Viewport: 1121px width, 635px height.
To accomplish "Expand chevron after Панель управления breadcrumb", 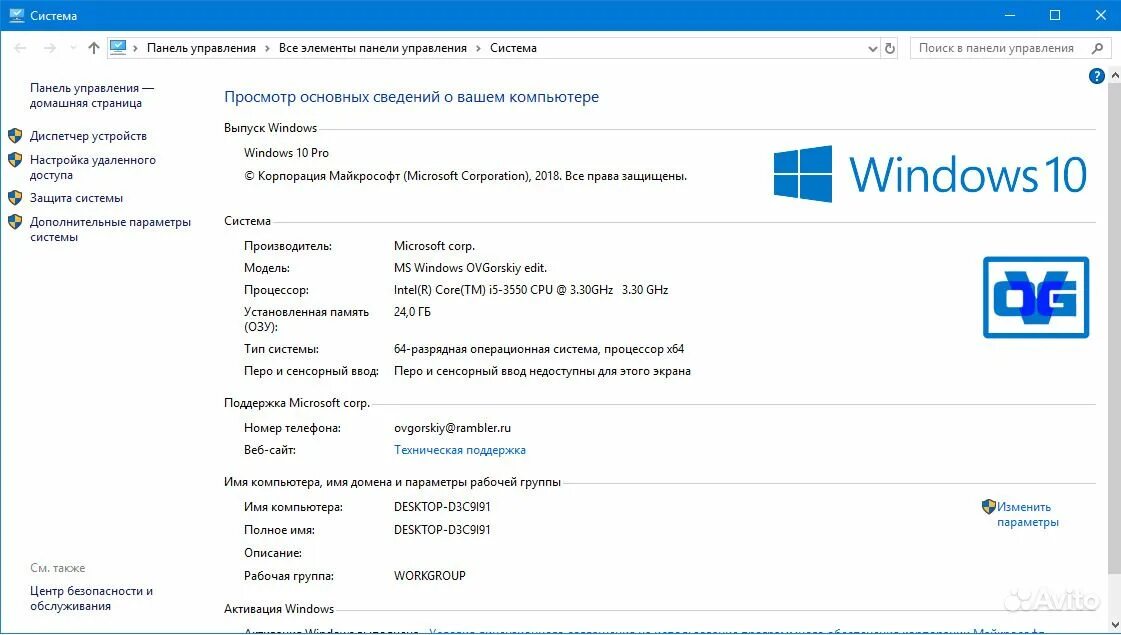I will (x=267, y=48).
